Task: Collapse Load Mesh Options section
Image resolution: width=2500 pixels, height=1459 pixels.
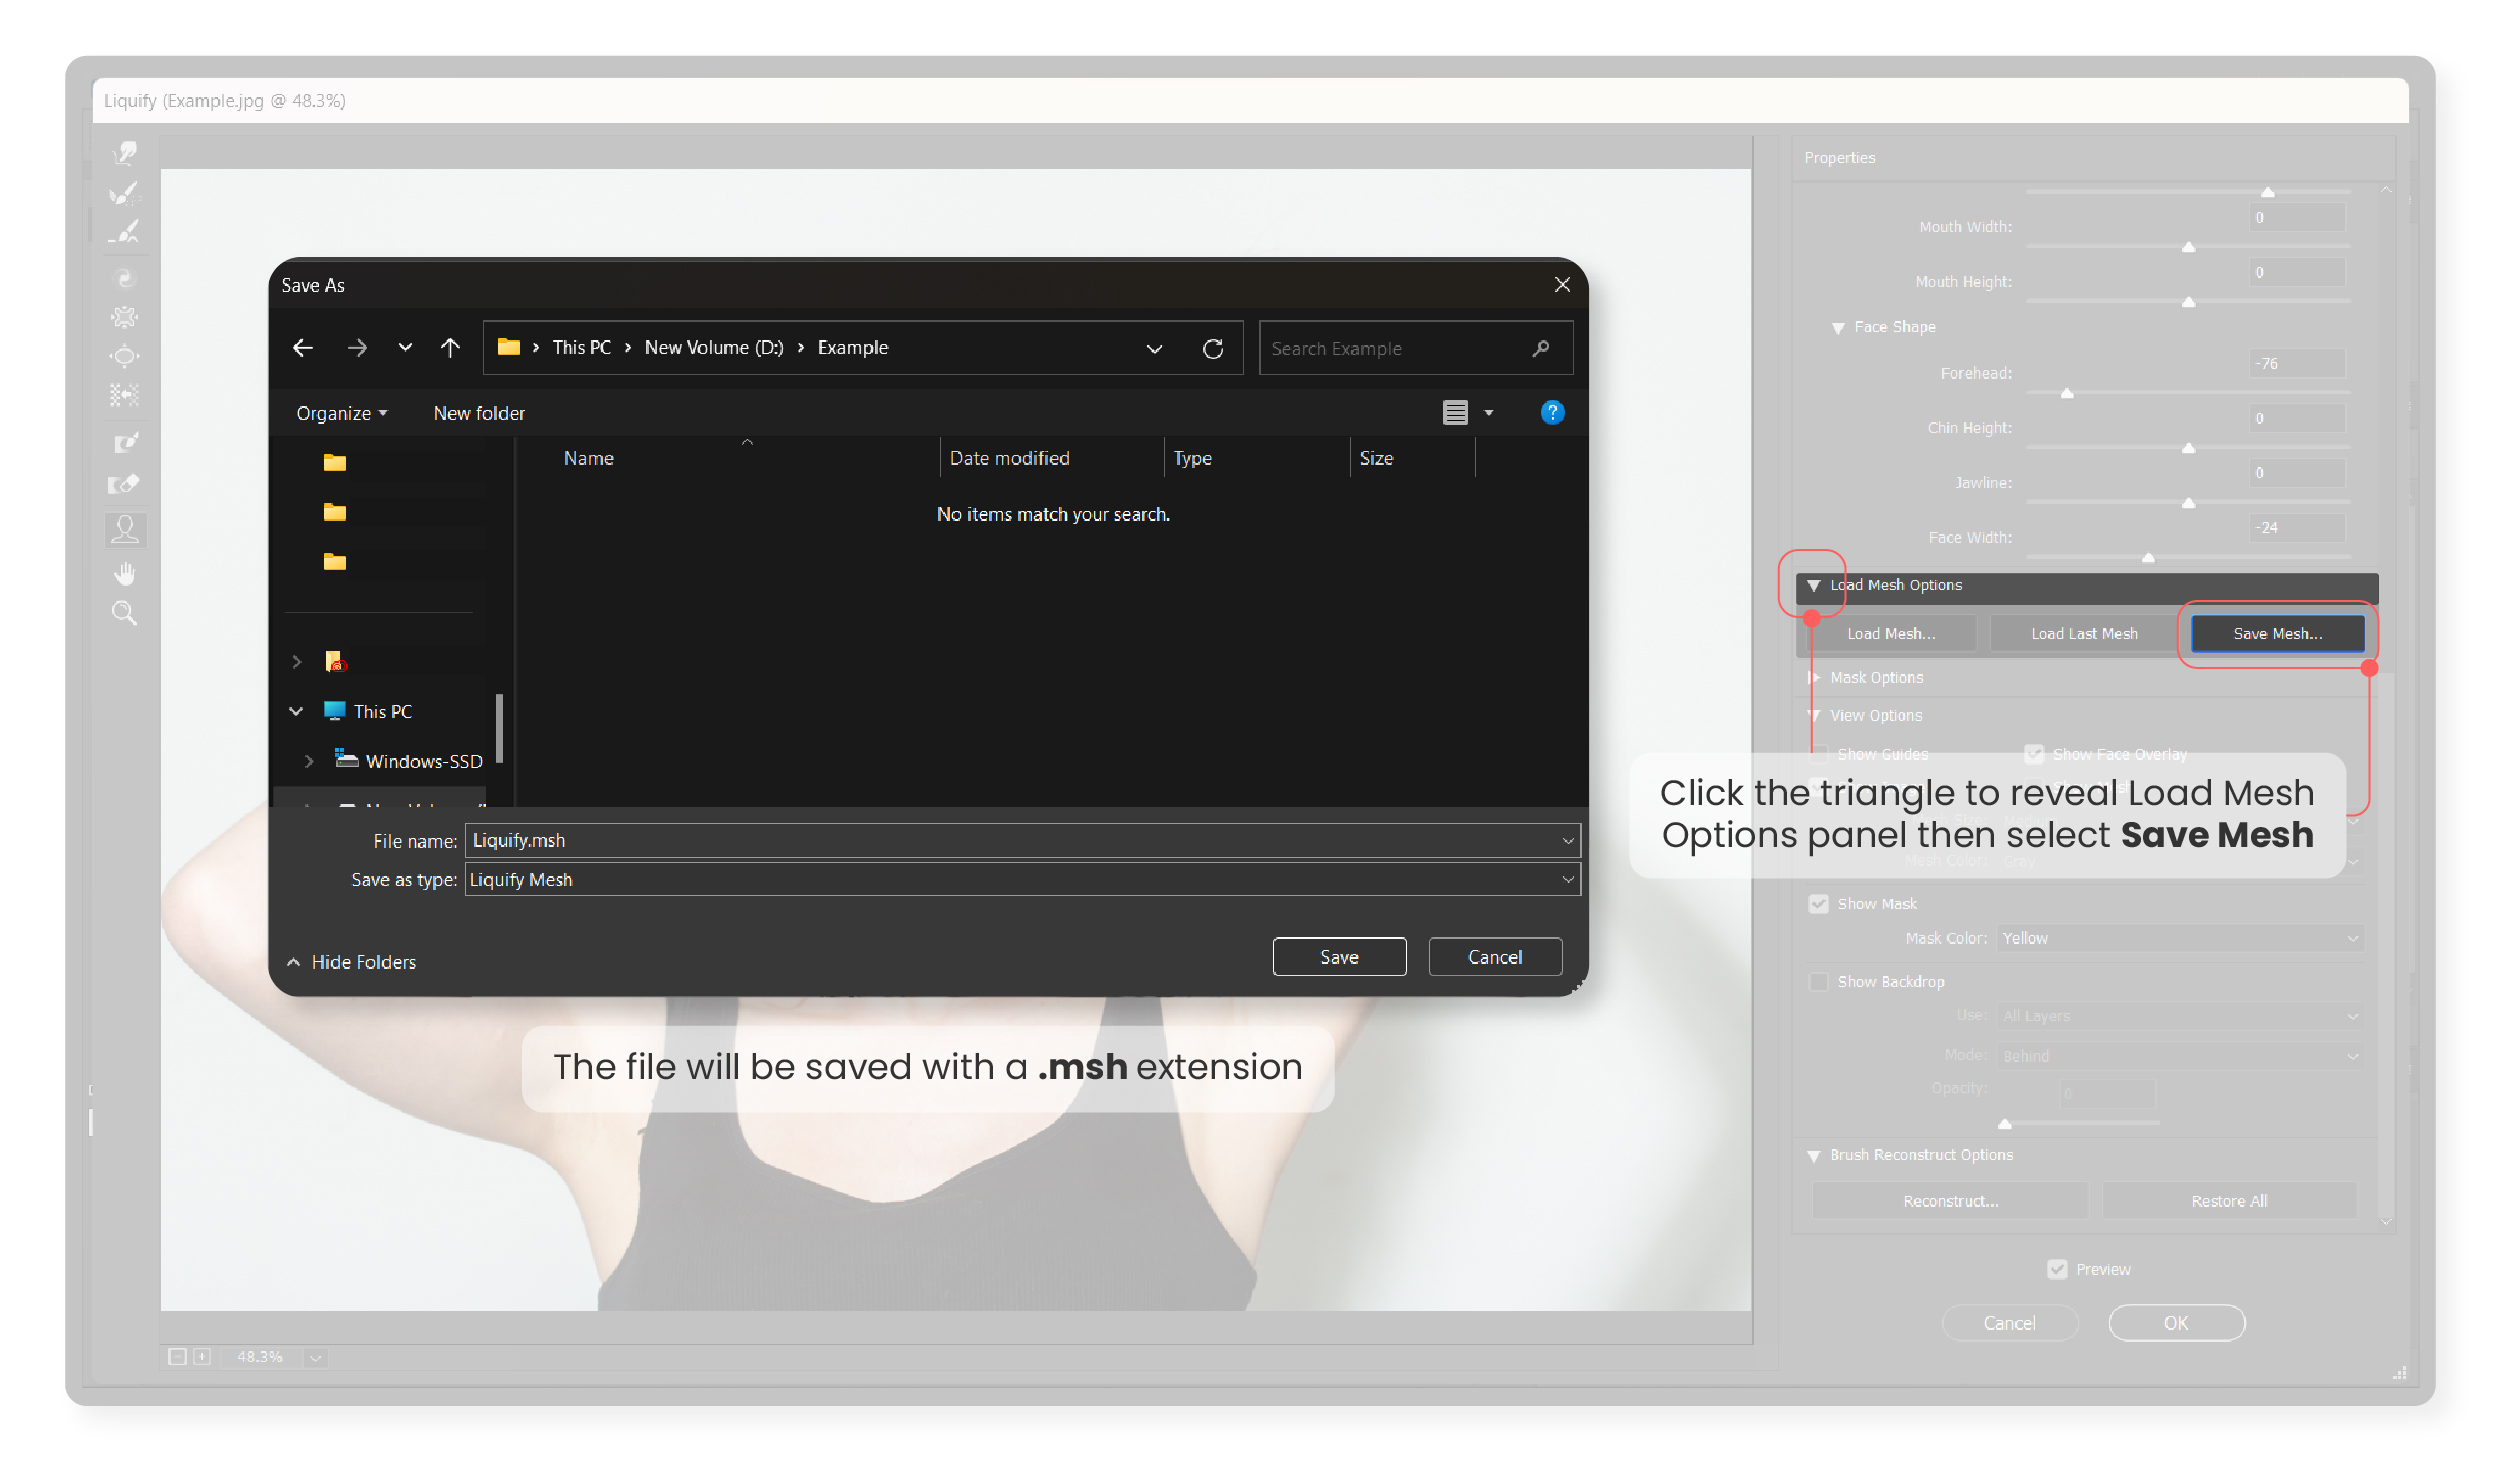Action: 1813,585
